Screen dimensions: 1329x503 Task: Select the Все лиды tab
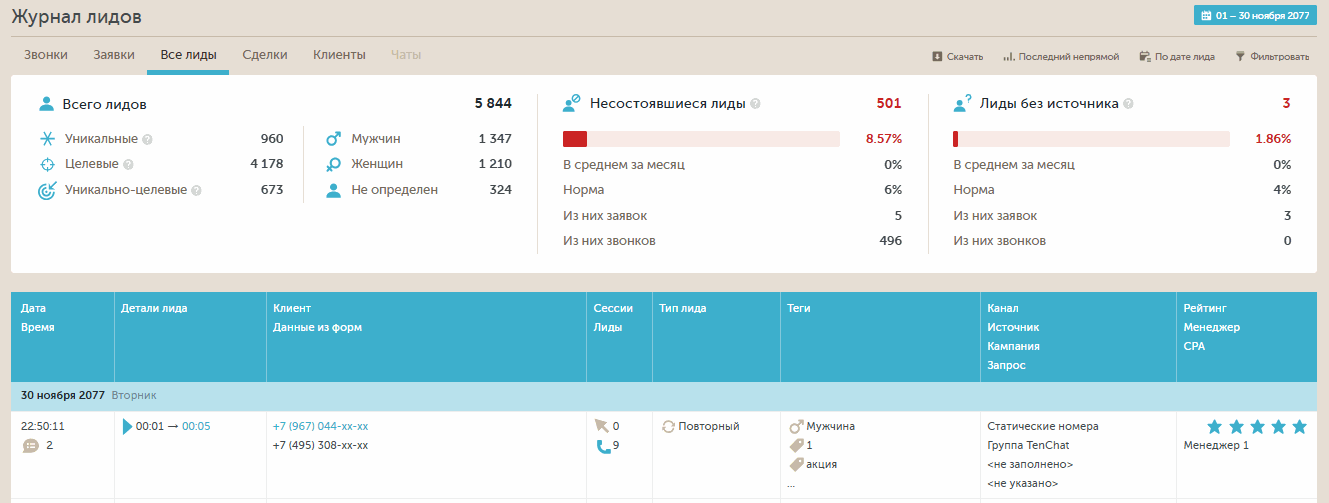click(x=188, y=54)
